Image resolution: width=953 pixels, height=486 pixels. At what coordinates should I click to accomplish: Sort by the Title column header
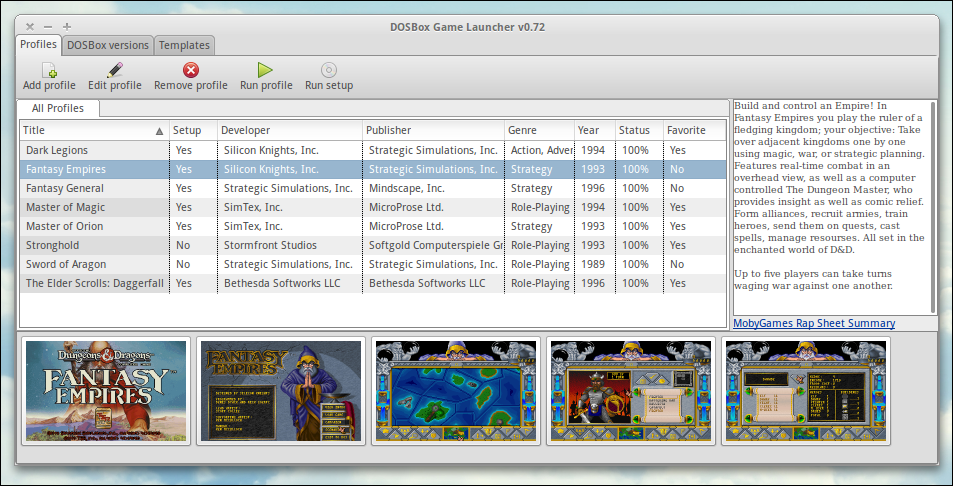[x=94, y=130]
